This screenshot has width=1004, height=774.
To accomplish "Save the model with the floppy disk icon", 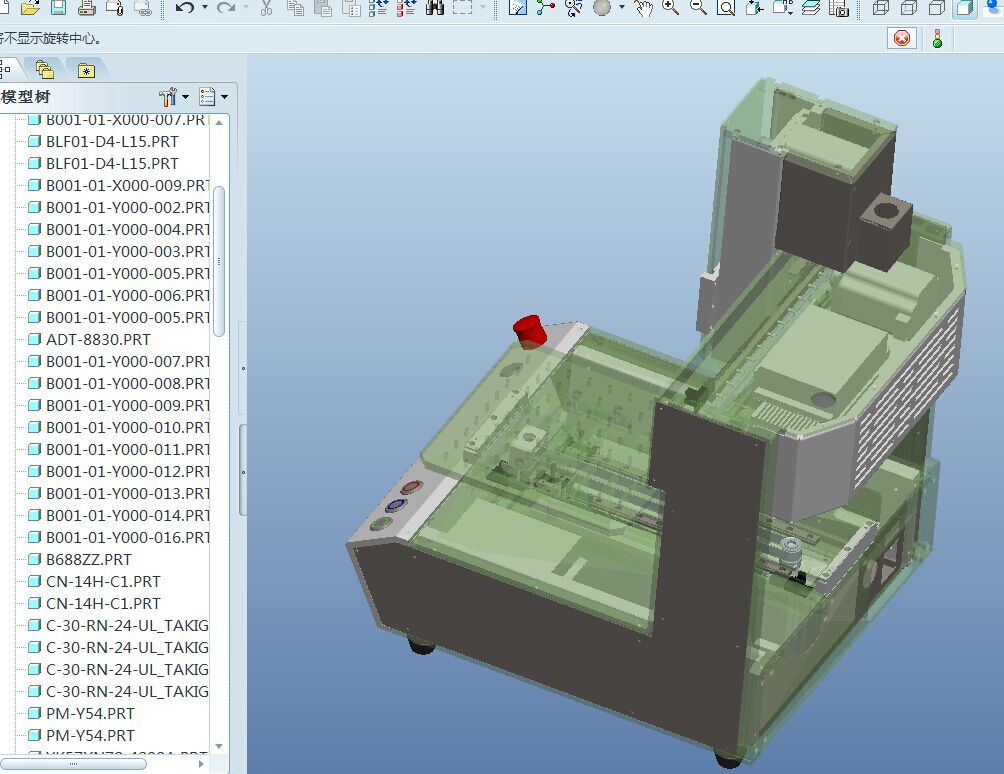I will pyautogui.click(x=58, y=7).
